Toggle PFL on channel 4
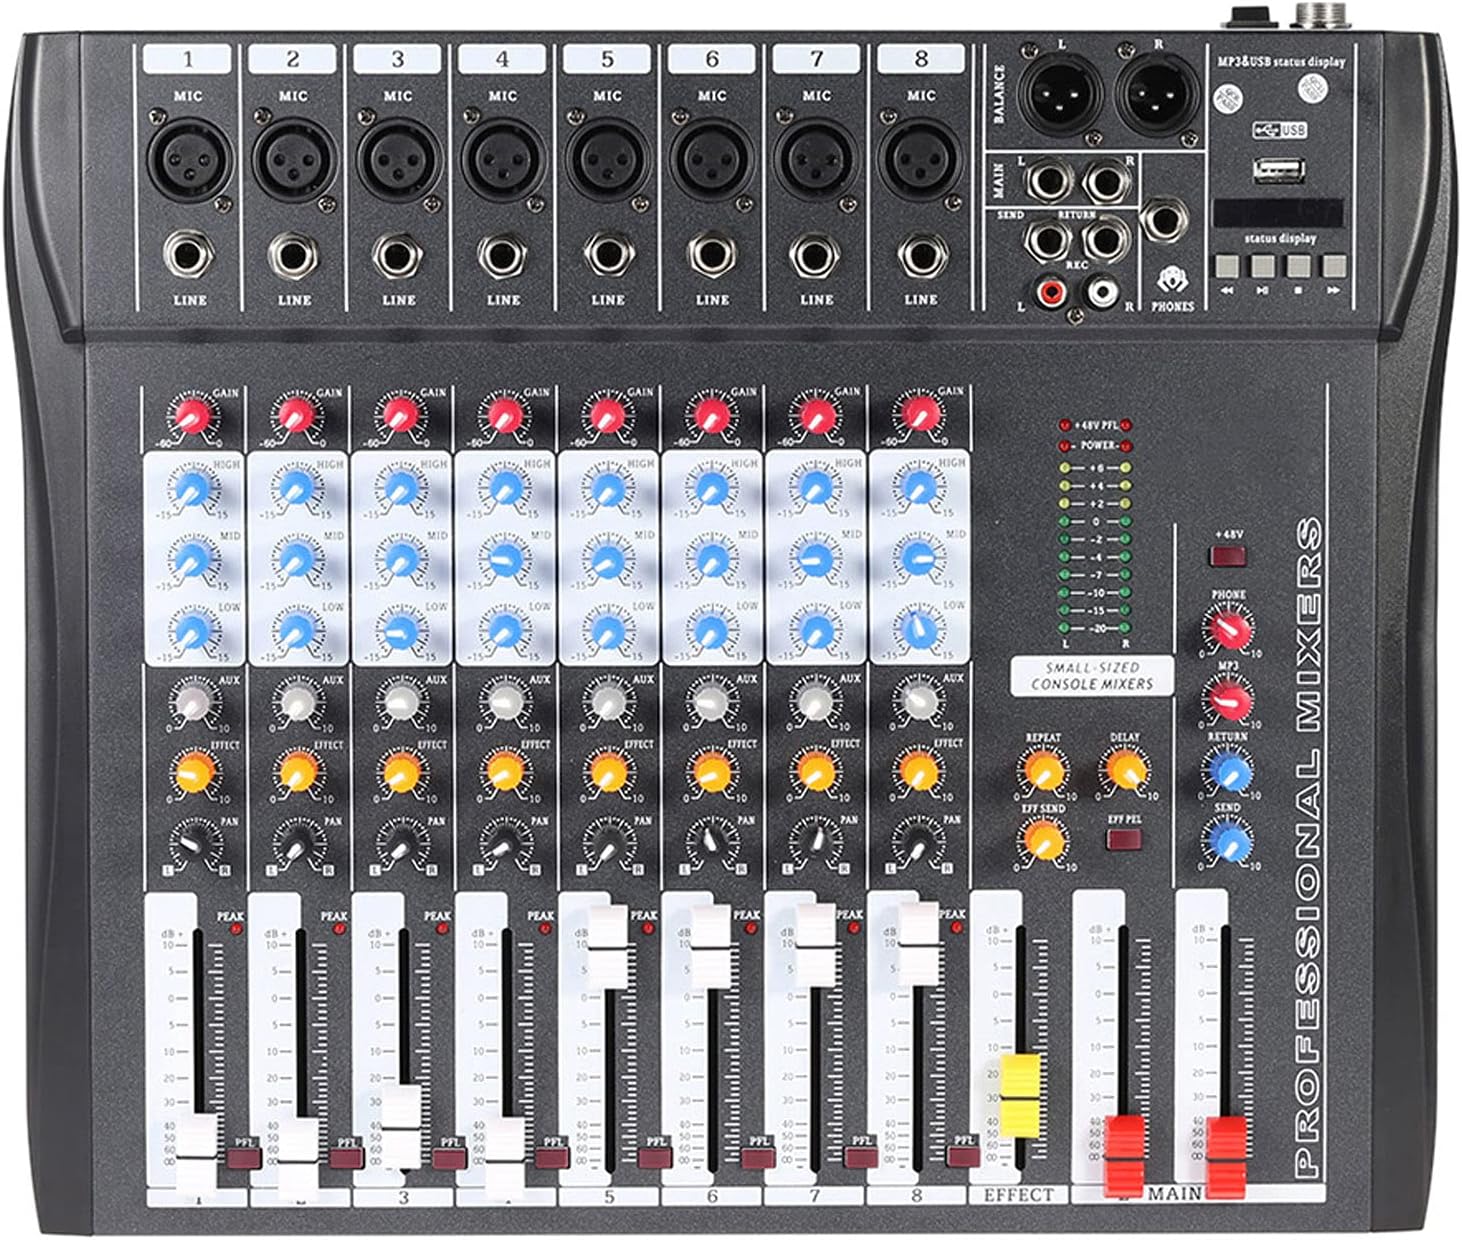The width and height of the screenshot is (1462, 1240). pos(552,1158)
